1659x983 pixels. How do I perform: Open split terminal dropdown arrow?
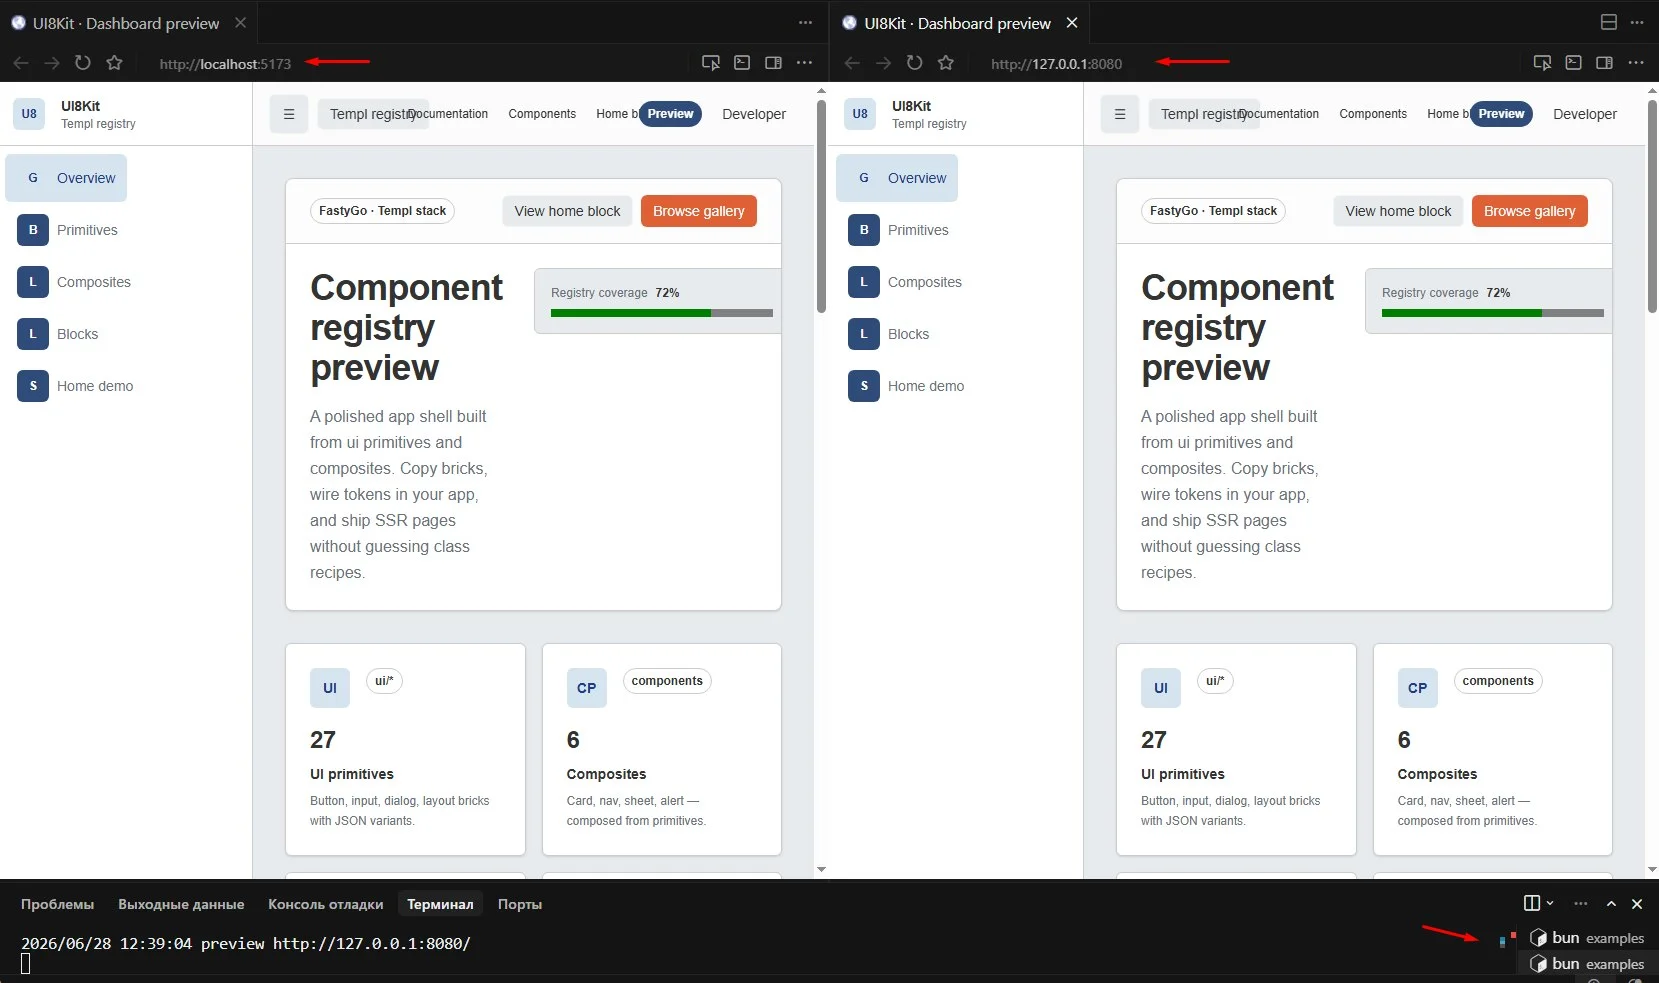1550,903
